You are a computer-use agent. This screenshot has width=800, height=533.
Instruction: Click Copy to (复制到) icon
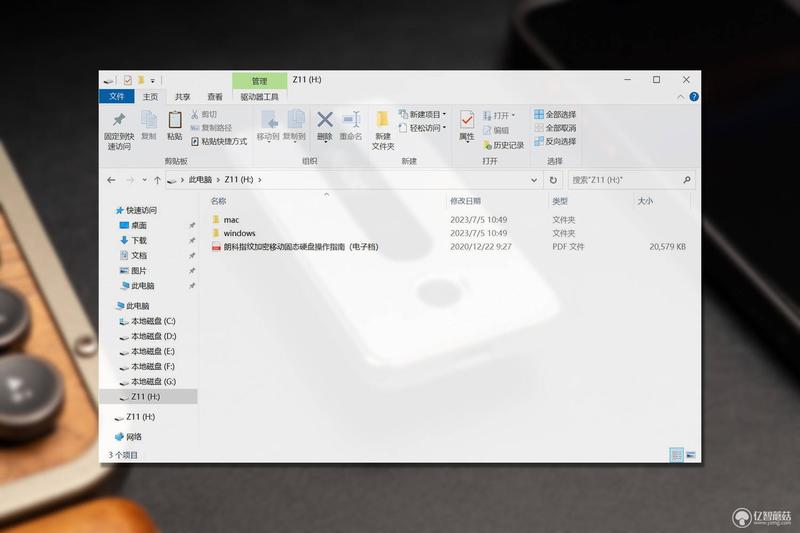295,120
